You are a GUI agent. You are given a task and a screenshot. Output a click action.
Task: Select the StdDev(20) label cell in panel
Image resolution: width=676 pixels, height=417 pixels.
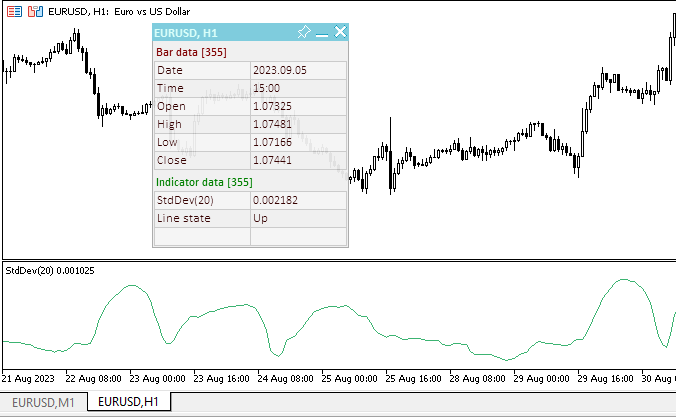coord(202,201)
